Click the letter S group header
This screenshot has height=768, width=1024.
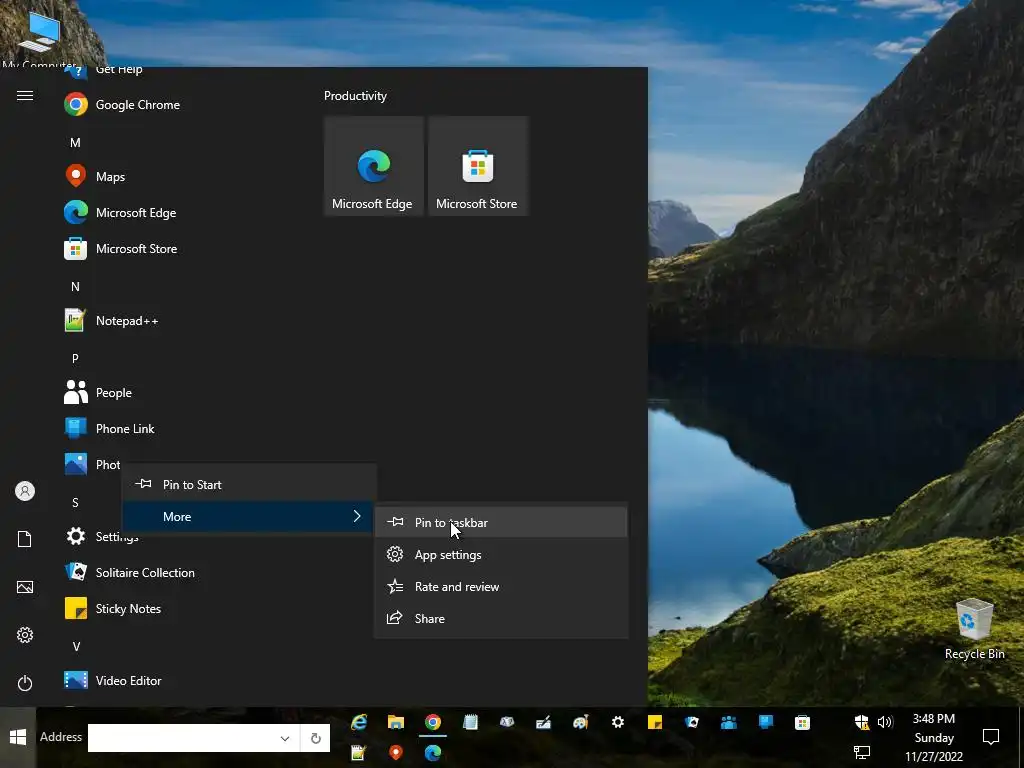pyautogui.click(x=75, y=502)
